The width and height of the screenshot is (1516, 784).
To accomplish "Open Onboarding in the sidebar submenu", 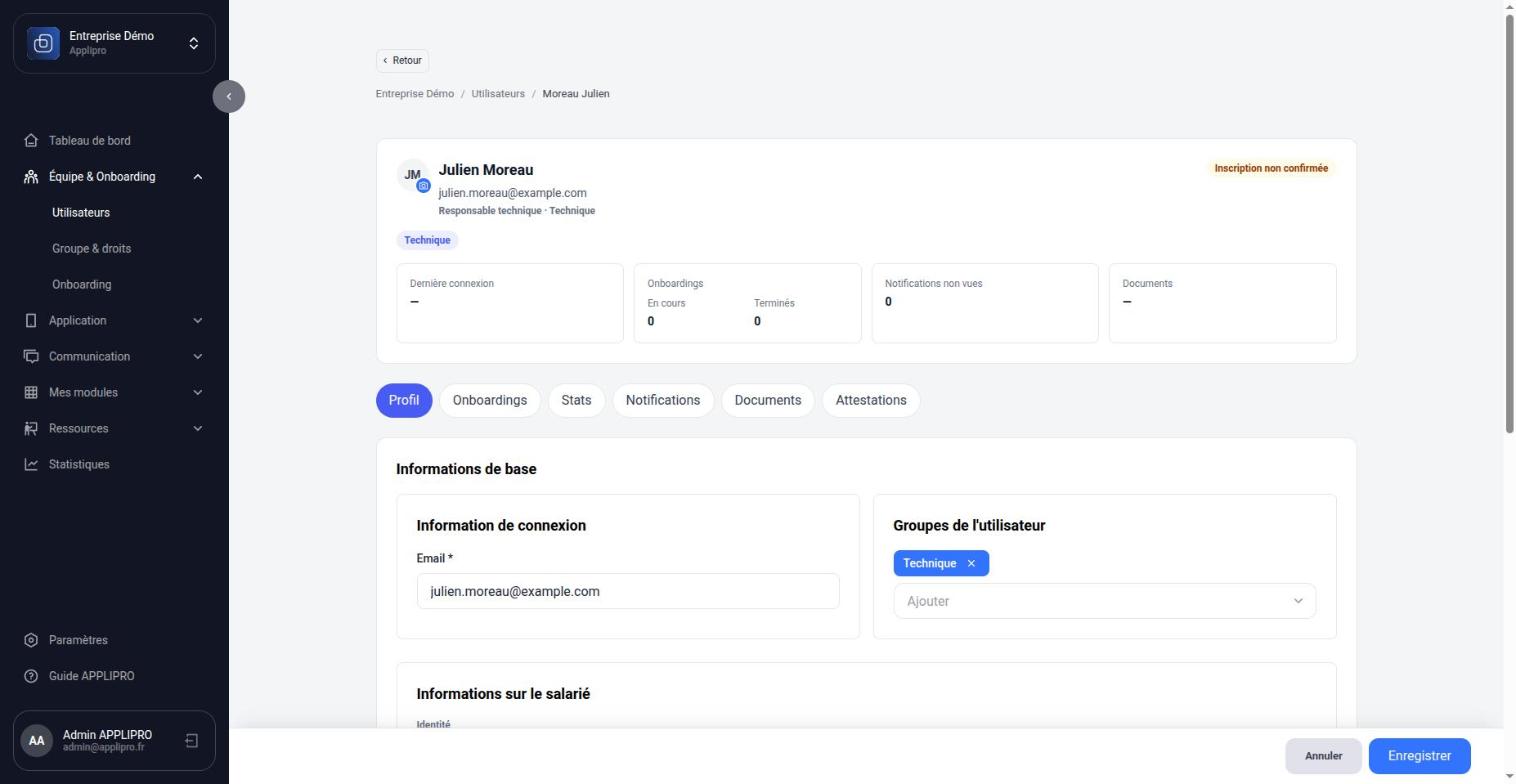I will pos(82,285).
